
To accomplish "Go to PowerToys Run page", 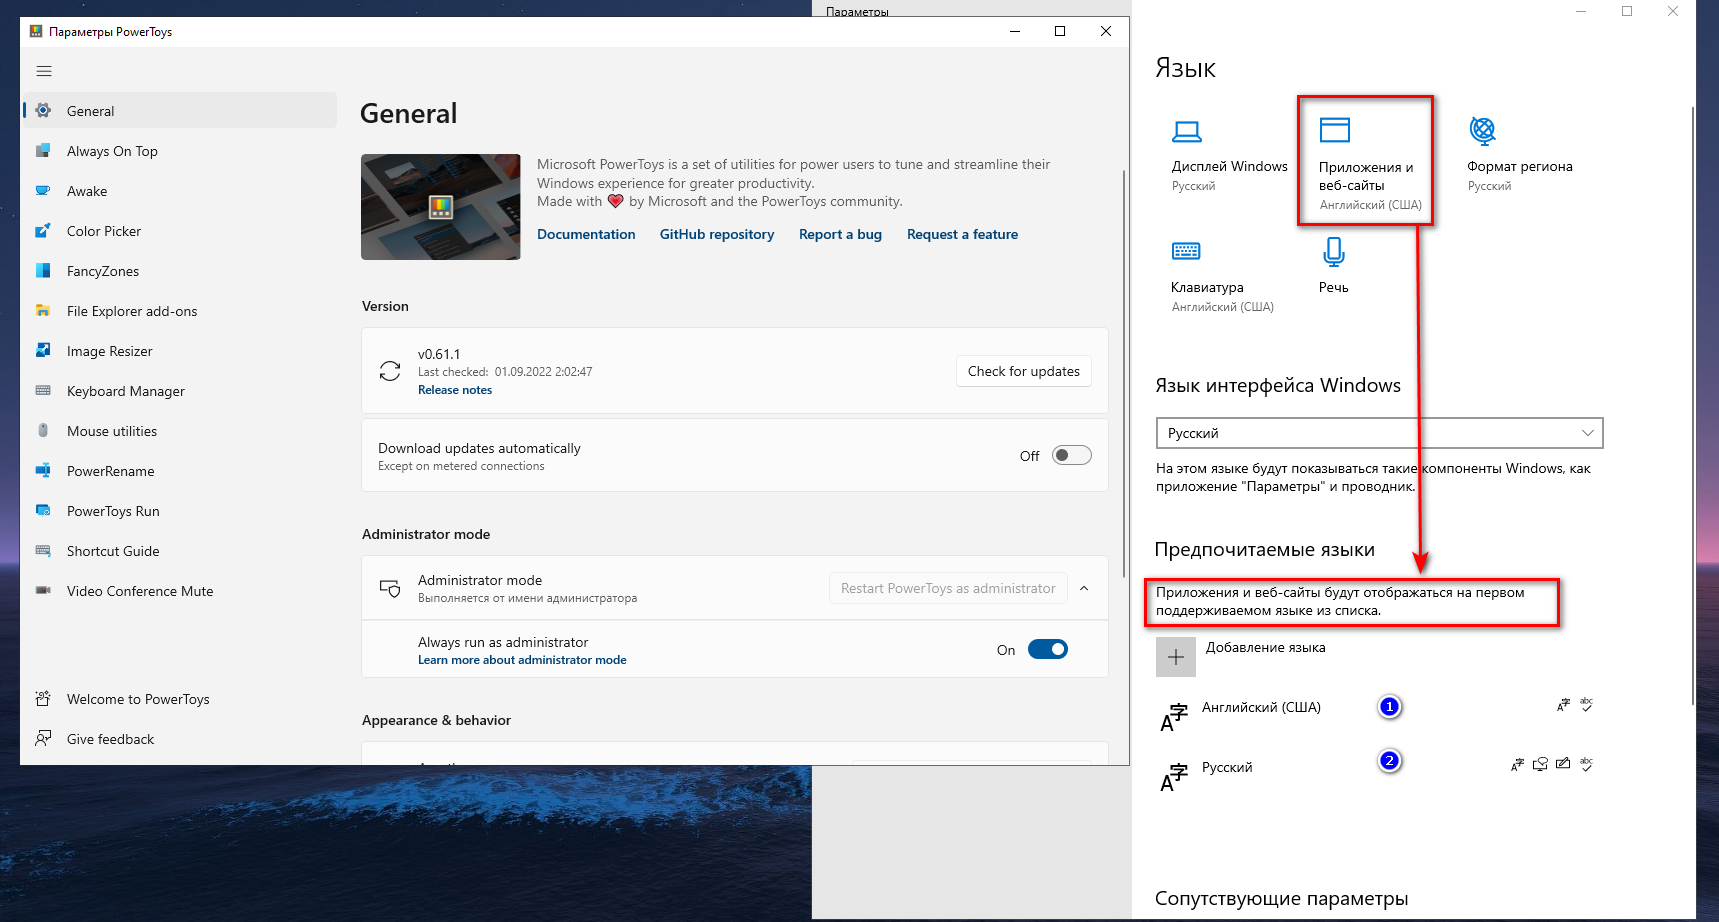I will coord(113,511).
